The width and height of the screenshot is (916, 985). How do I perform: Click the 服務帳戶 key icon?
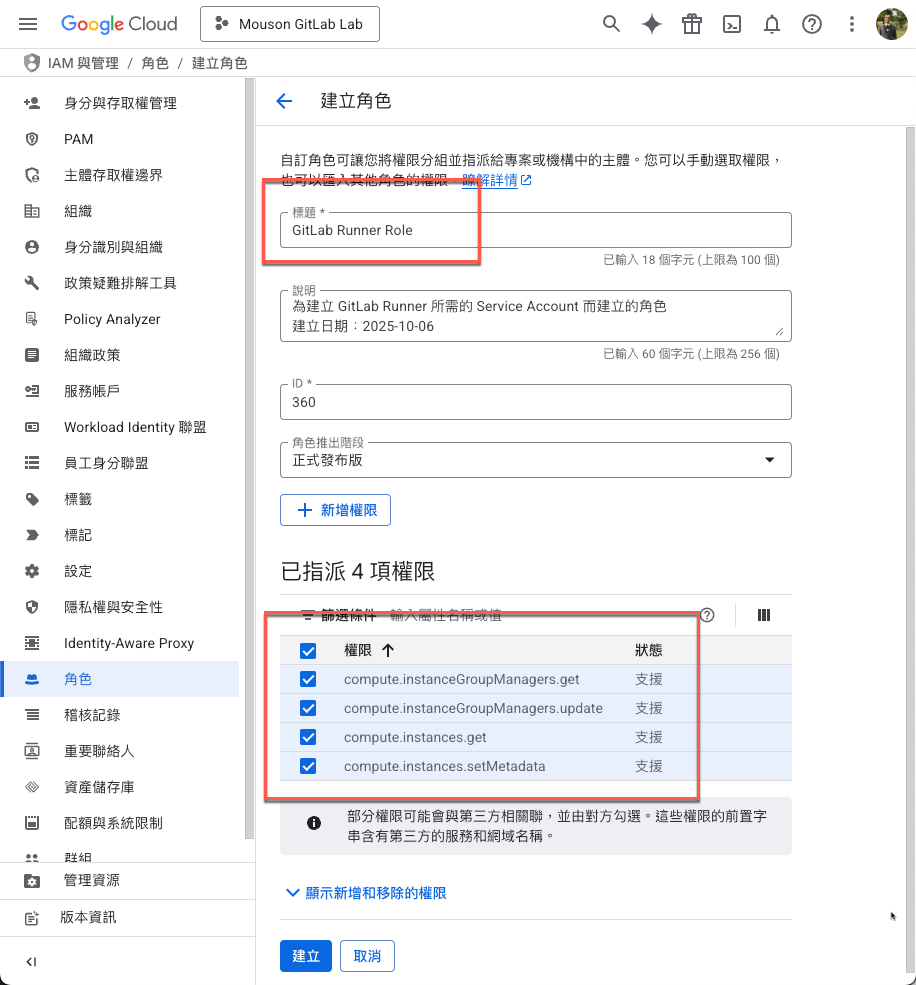click(x=31, y=391)
